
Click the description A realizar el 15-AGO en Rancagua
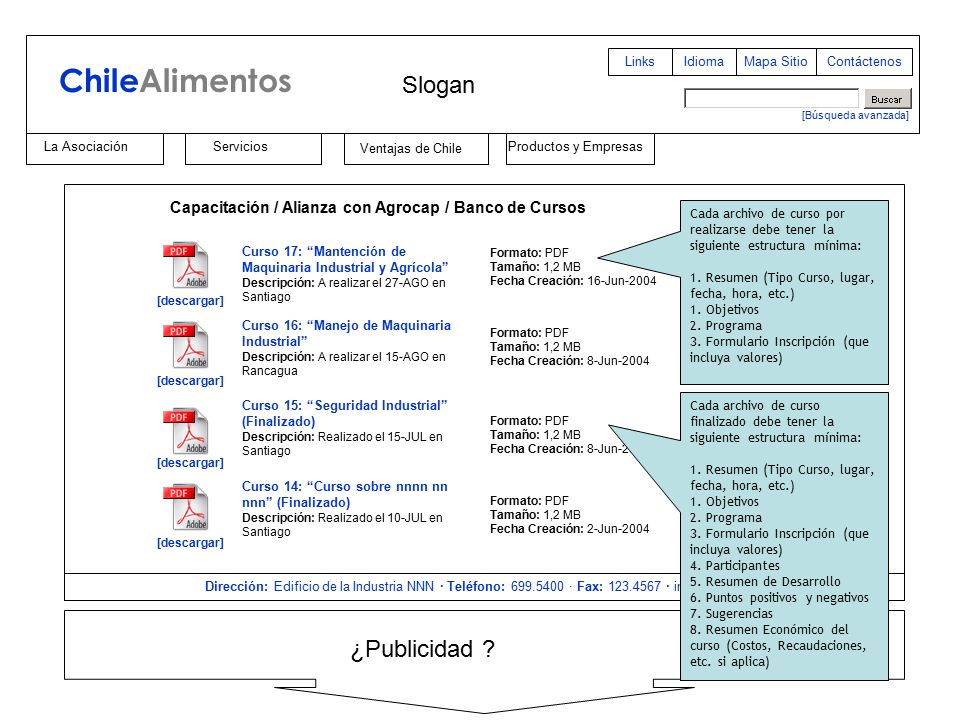[343, 364]
